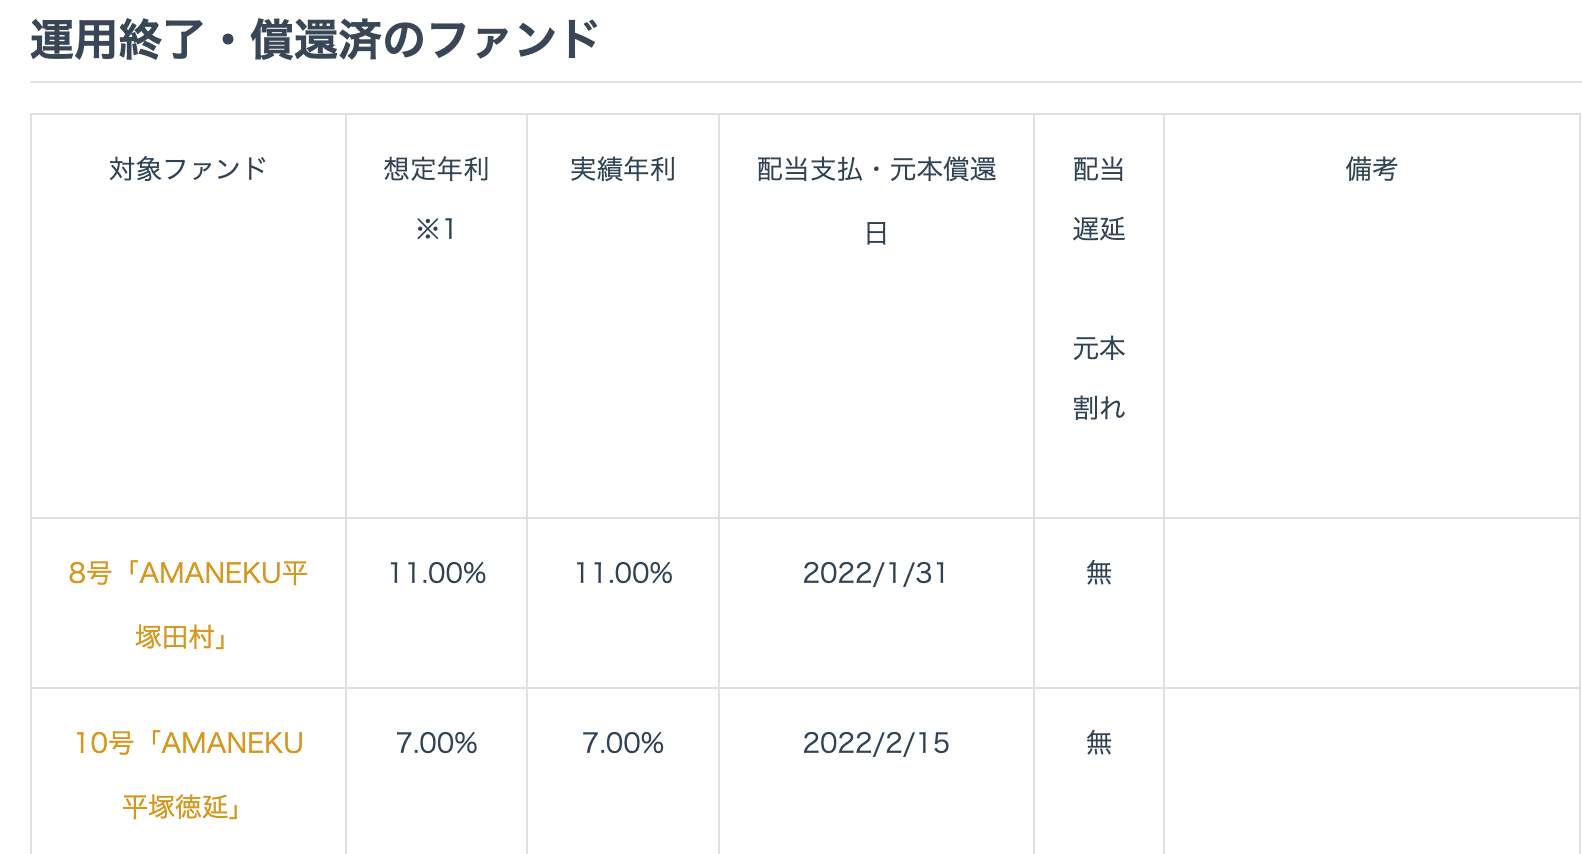Click the 2022/1/31 redemption date
The height and width of the screenshot is (854, 1582).
tap(875, 573)
